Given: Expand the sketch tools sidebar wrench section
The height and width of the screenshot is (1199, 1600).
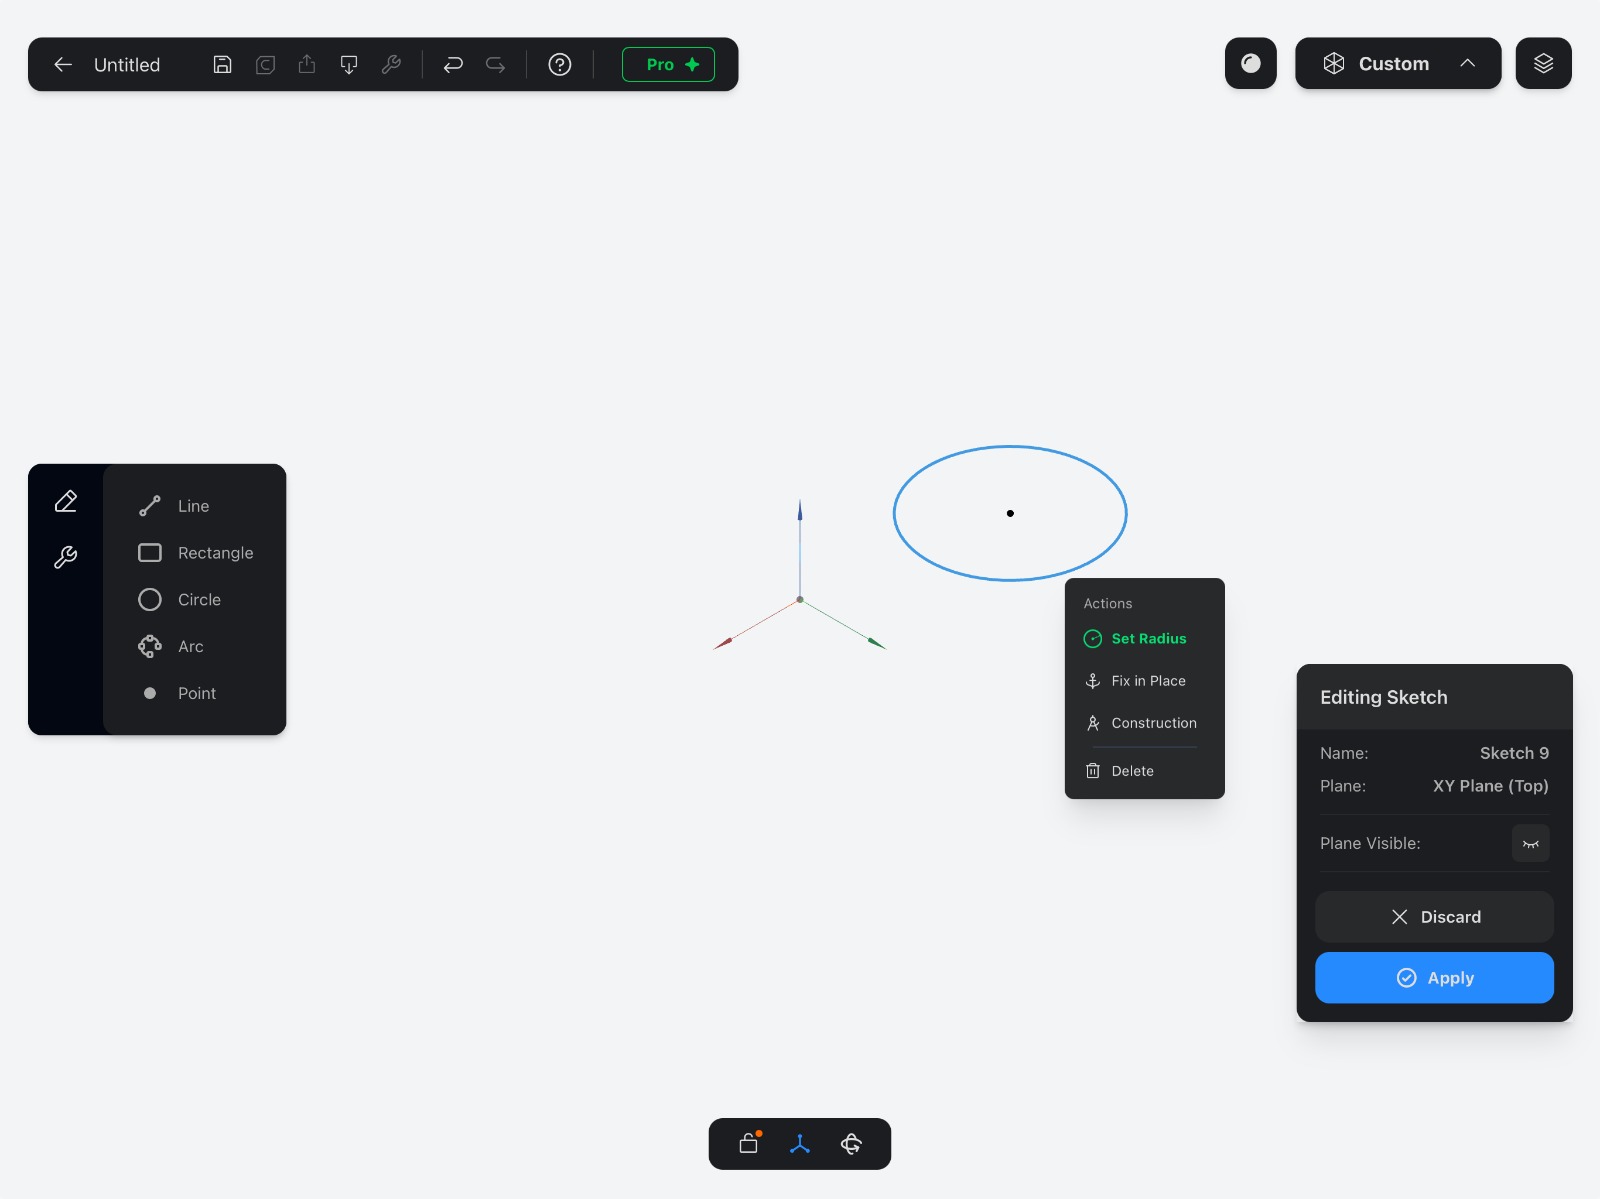Looking at the screenshot, I should coord(66,557).
